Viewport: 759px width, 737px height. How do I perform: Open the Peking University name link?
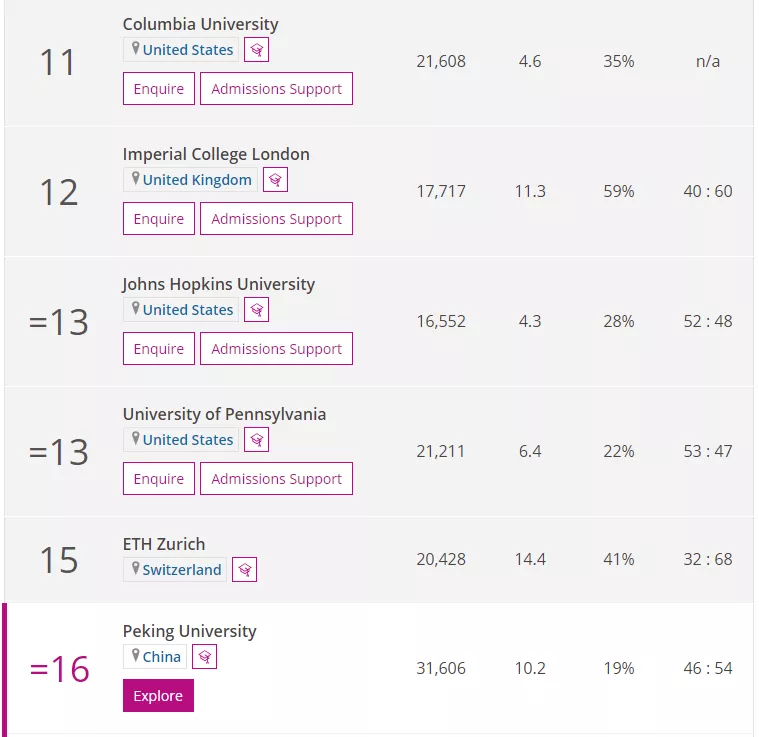coord(189,631)
